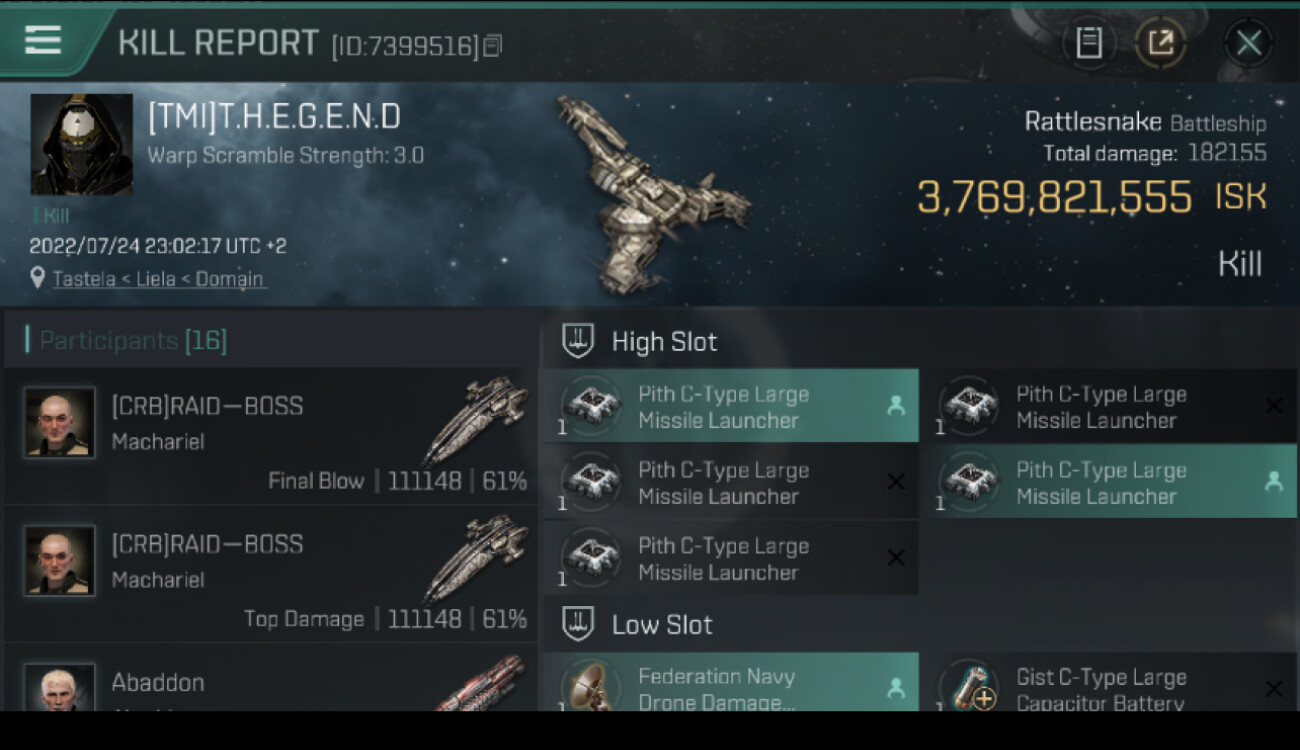Click the Machariel ship image for Final Blow
The image size is (1300, 750).
475,420
